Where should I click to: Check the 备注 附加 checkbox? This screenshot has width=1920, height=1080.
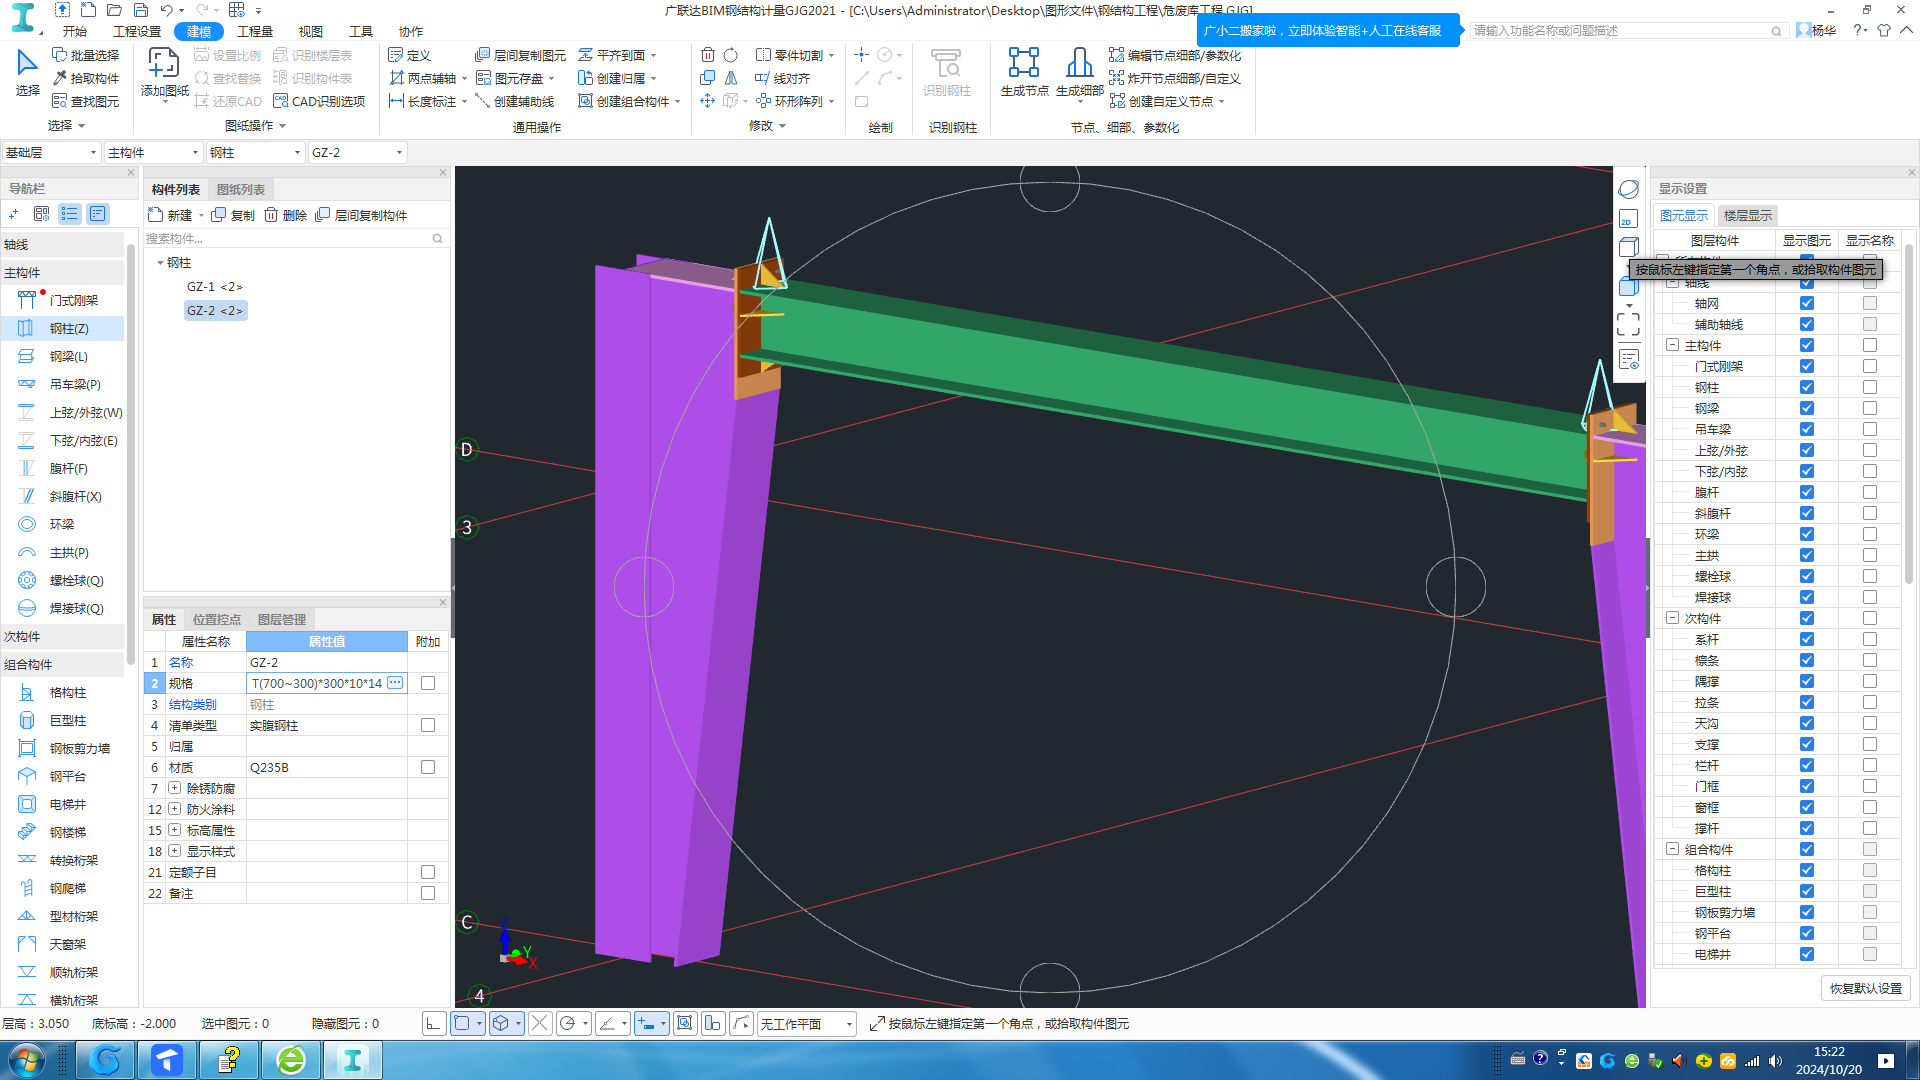pyautogui.click(x=428, y=893)
